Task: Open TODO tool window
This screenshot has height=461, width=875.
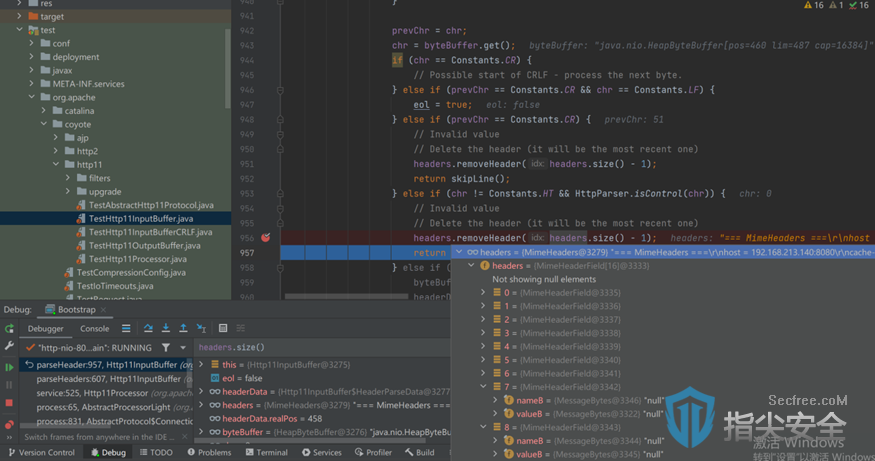Action: click(x=156, y=453)
